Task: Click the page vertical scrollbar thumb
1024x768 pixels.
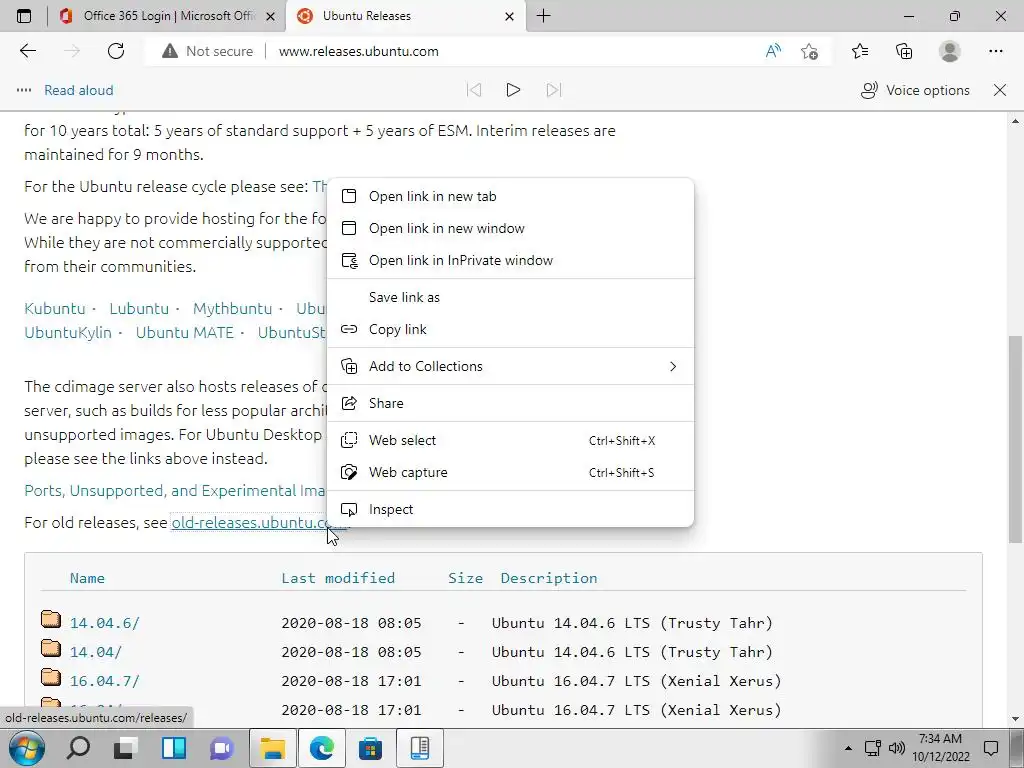Action: [x=1016, y=439]
